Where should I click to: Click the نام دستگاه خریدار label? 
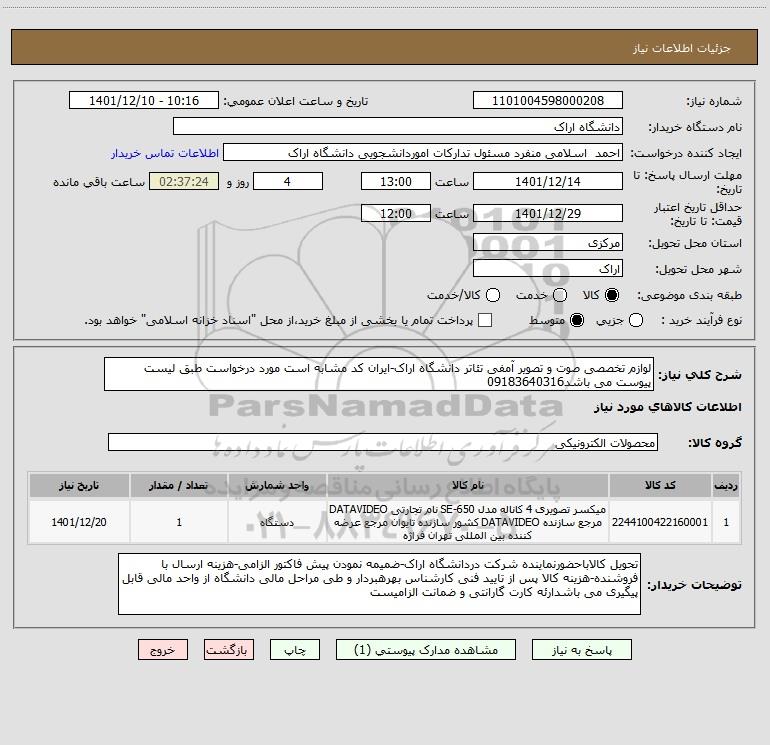point(695,128)
